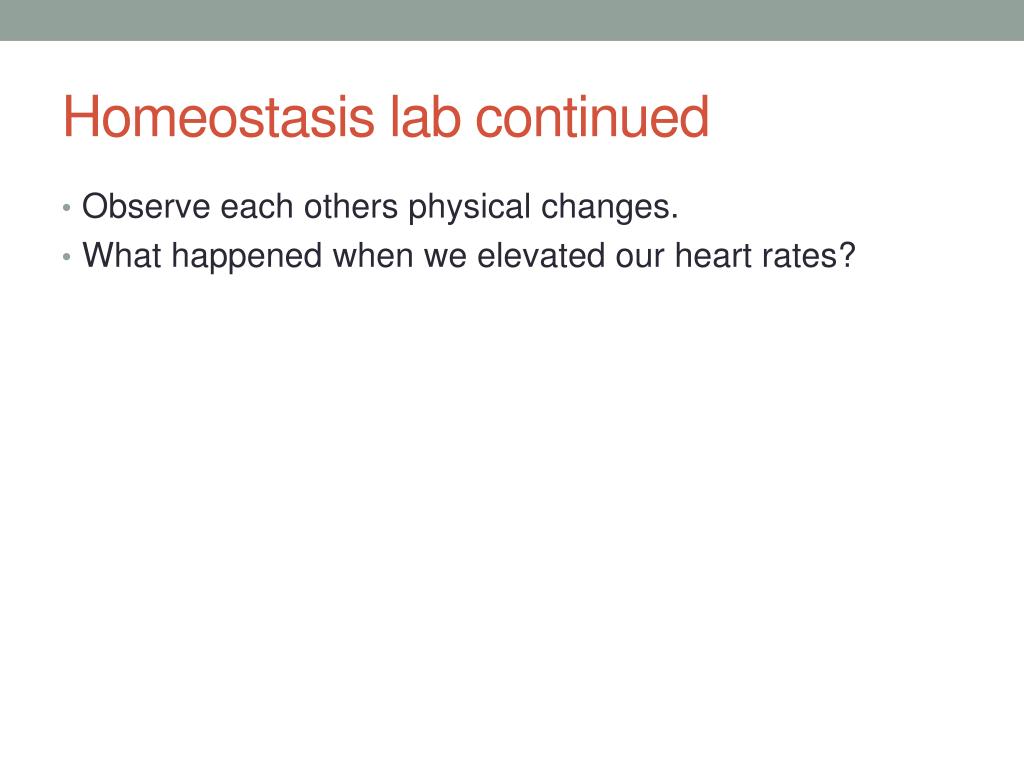The width and height of the screenshot is (1024, 768).
Task: Click the bullet dot before 'What happened'
Action: pyautogui.click(x=67, y=257)
